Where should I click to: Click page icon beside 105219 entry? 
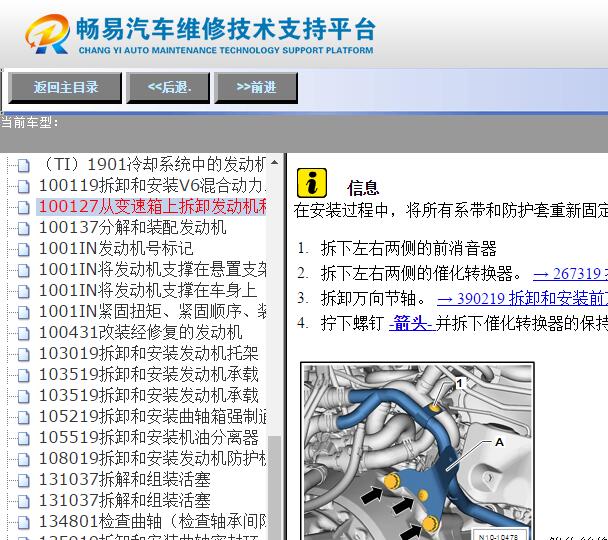[24, 418]
